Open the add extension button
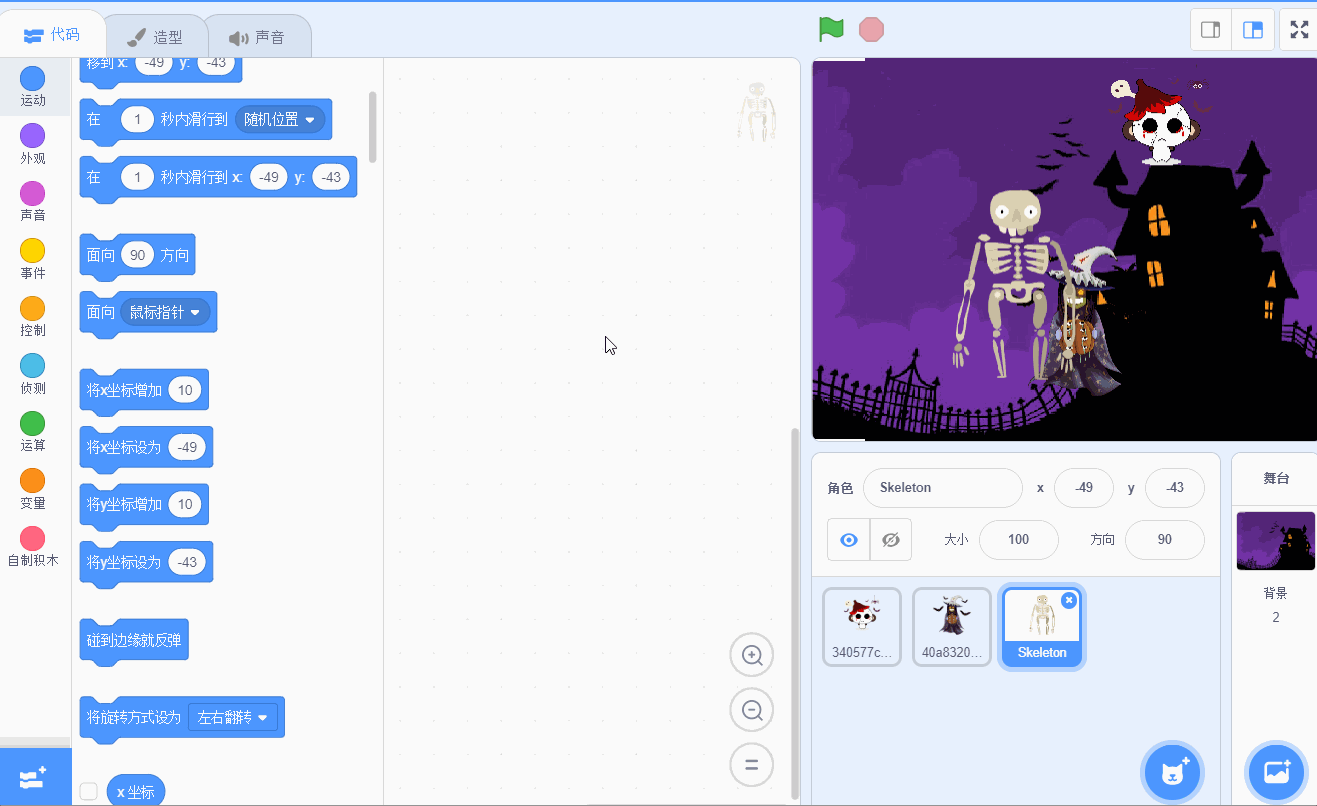The width and height of the screenshot is (1317, 806). point(35,777)
